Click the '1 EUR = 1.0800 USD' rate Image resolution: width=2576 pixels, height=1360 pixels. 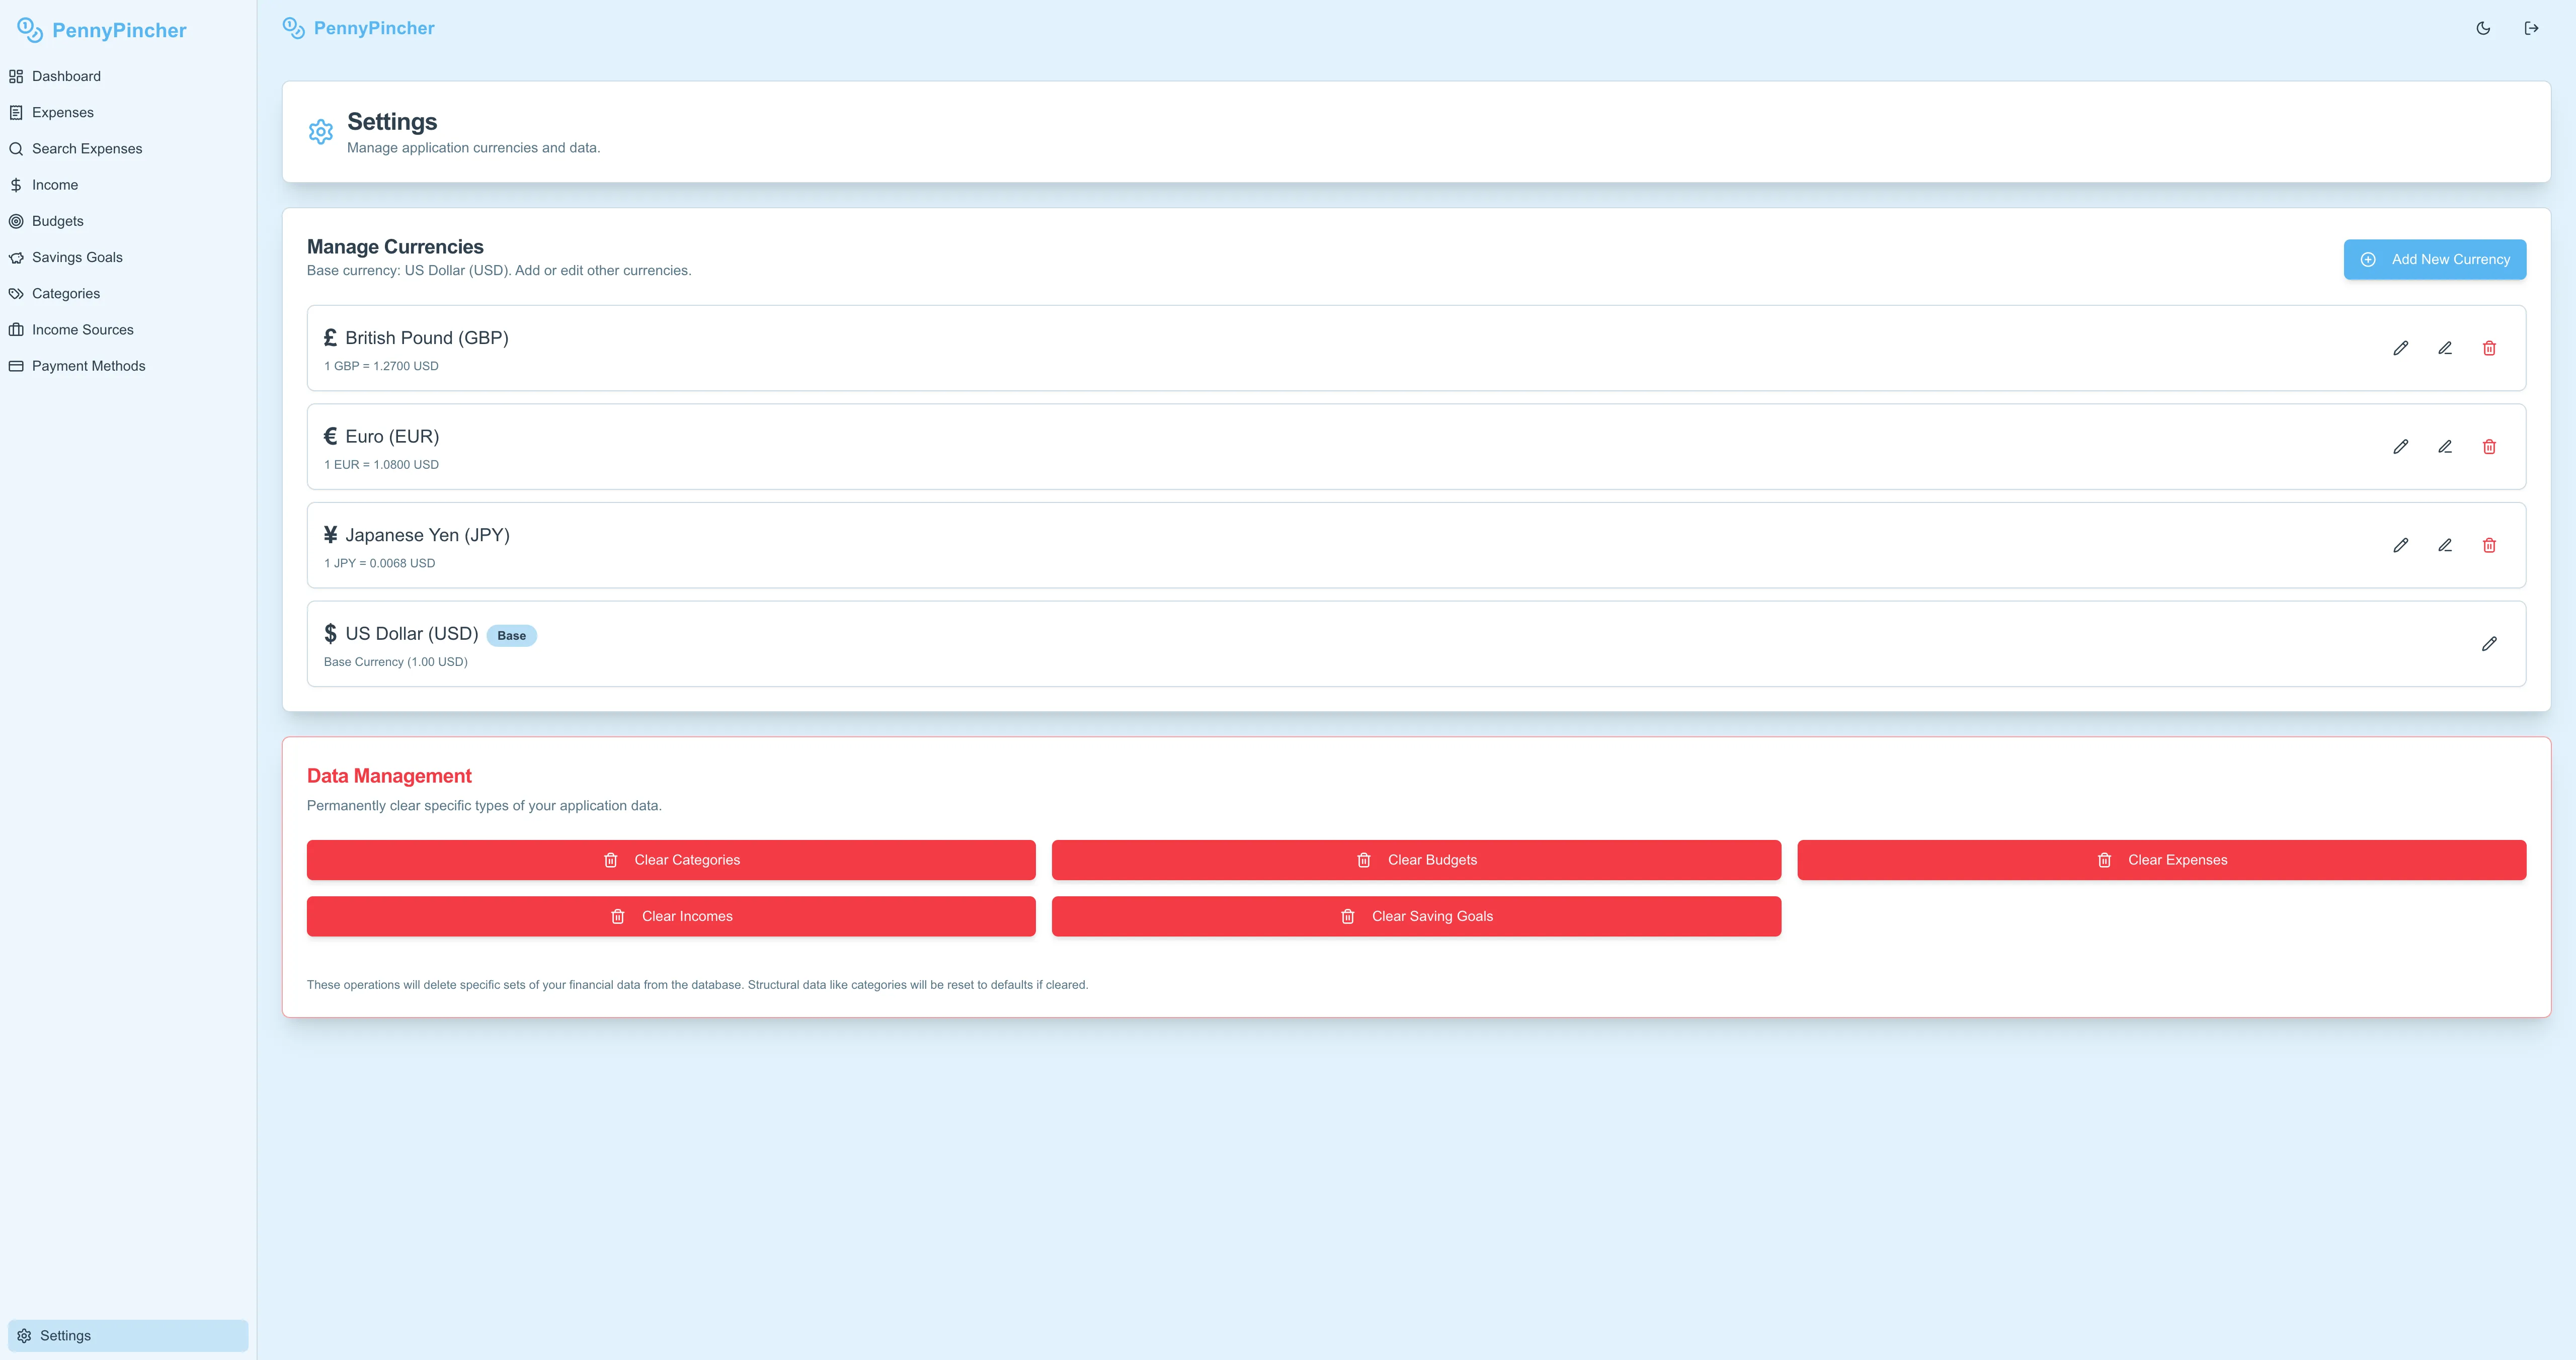(x=381, y=465)
